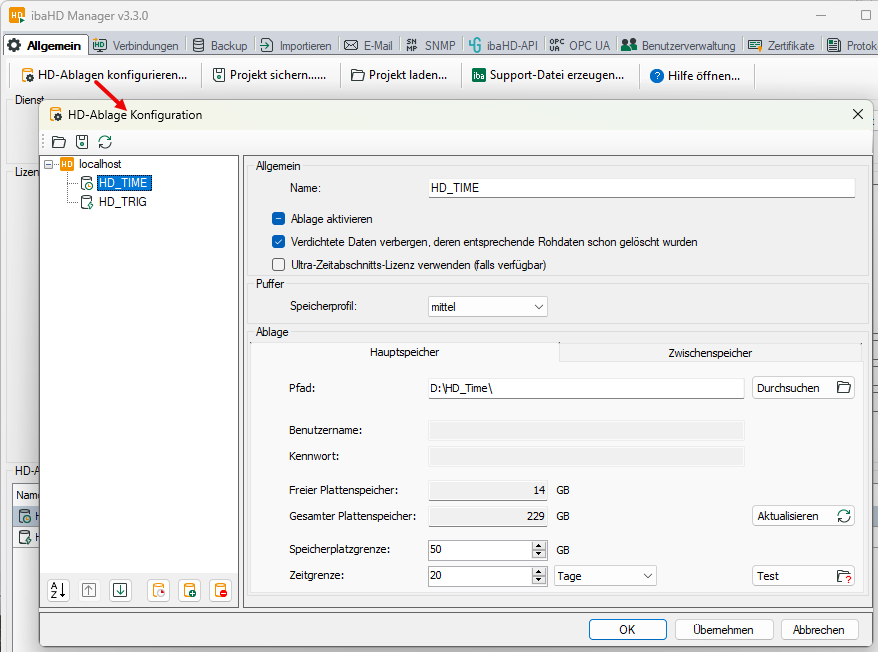
Task: Toggle the 'Ablage aktivieren' checkbox
Action: (x=279, y=218)
